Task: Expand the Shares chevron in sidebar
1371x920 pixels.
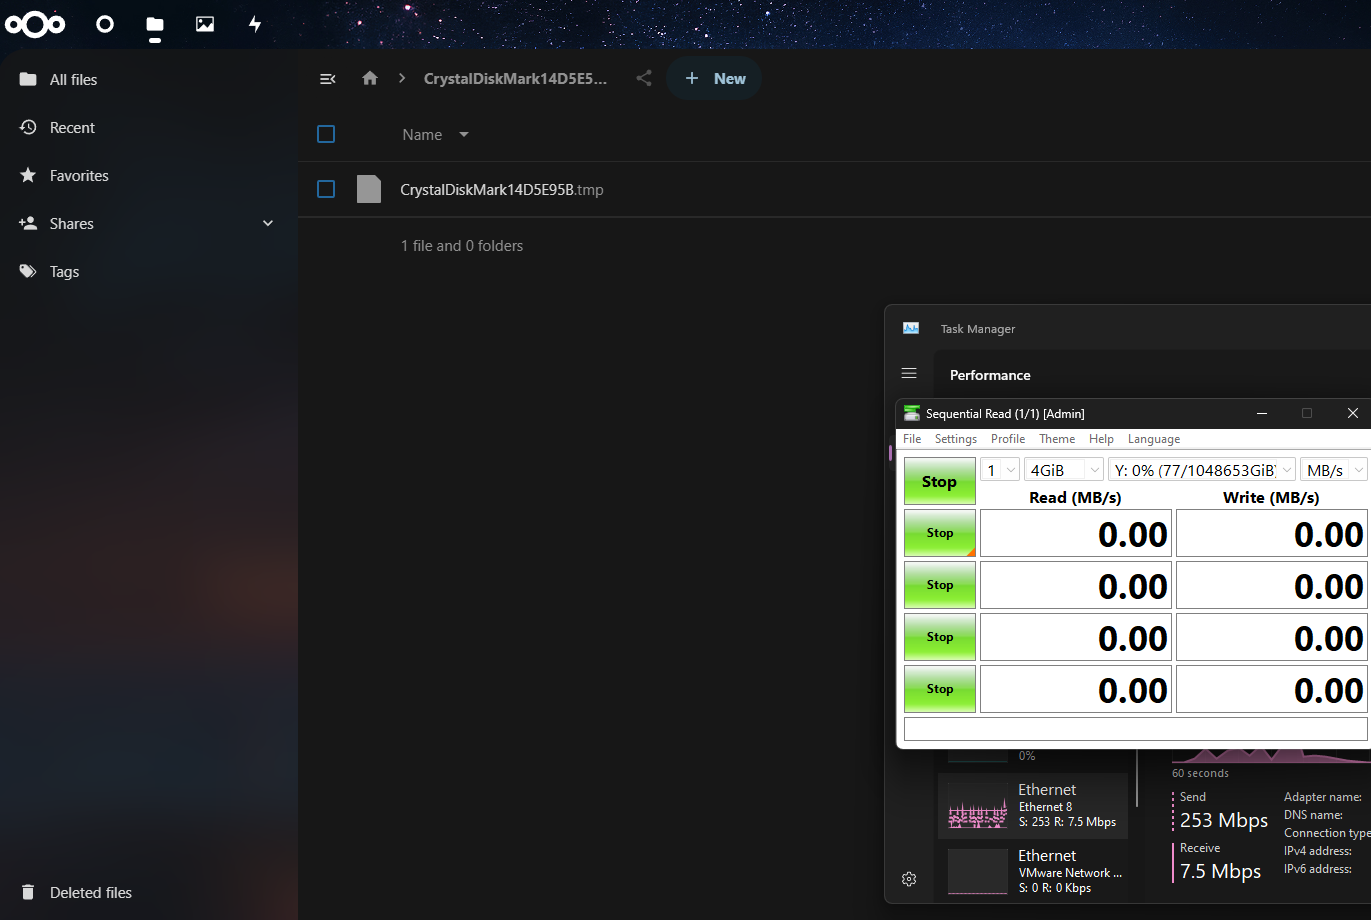Action: pos(268,223)
